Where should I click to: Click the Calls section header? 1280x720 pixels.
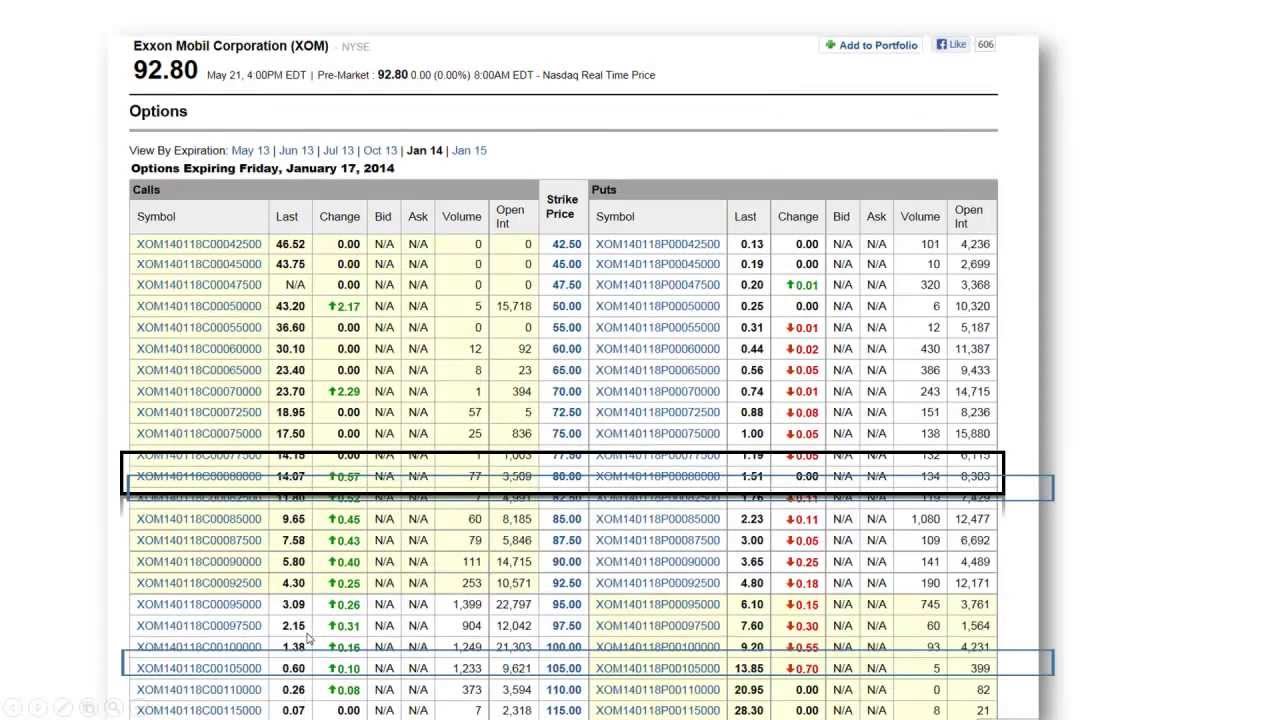[x=147, y=190]
